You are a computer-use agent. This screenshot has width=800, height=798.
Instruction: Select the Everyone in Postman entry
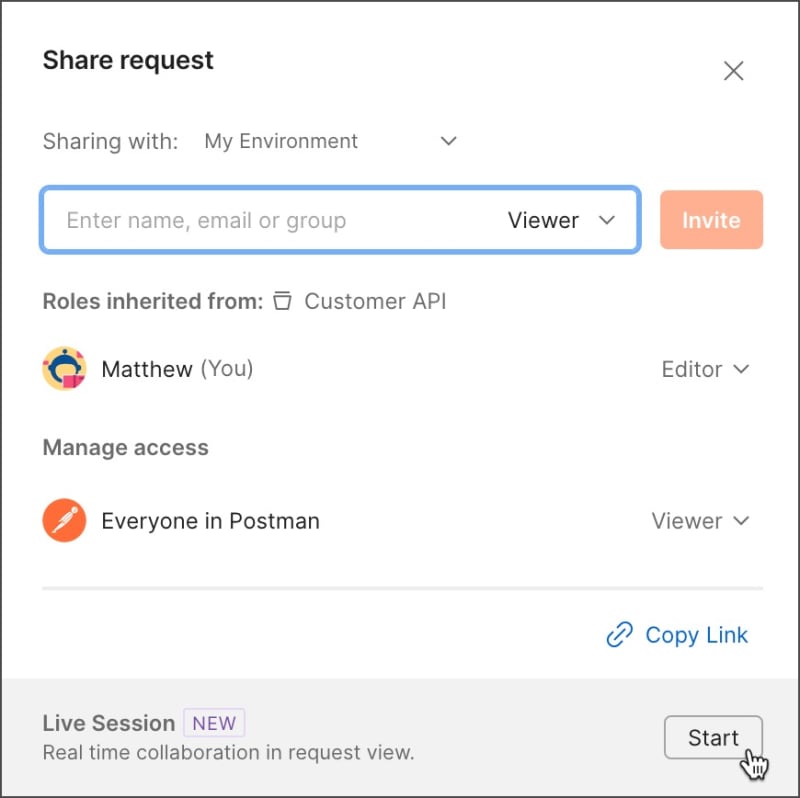209,521
